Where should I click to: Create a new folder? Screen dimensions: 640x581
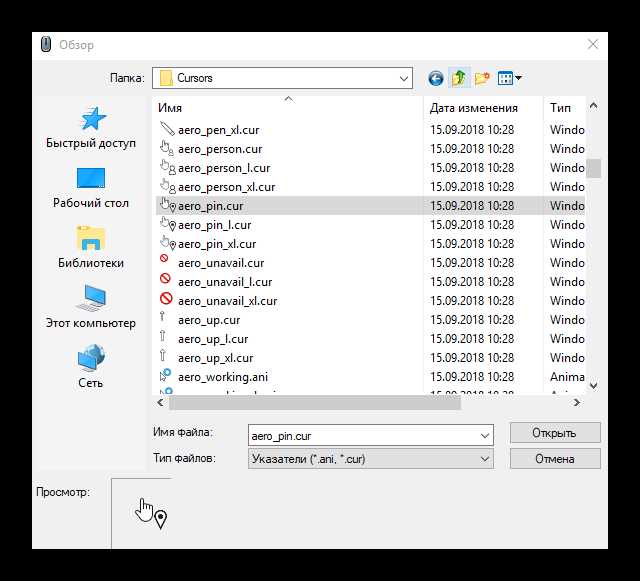[x=482, y=78]
